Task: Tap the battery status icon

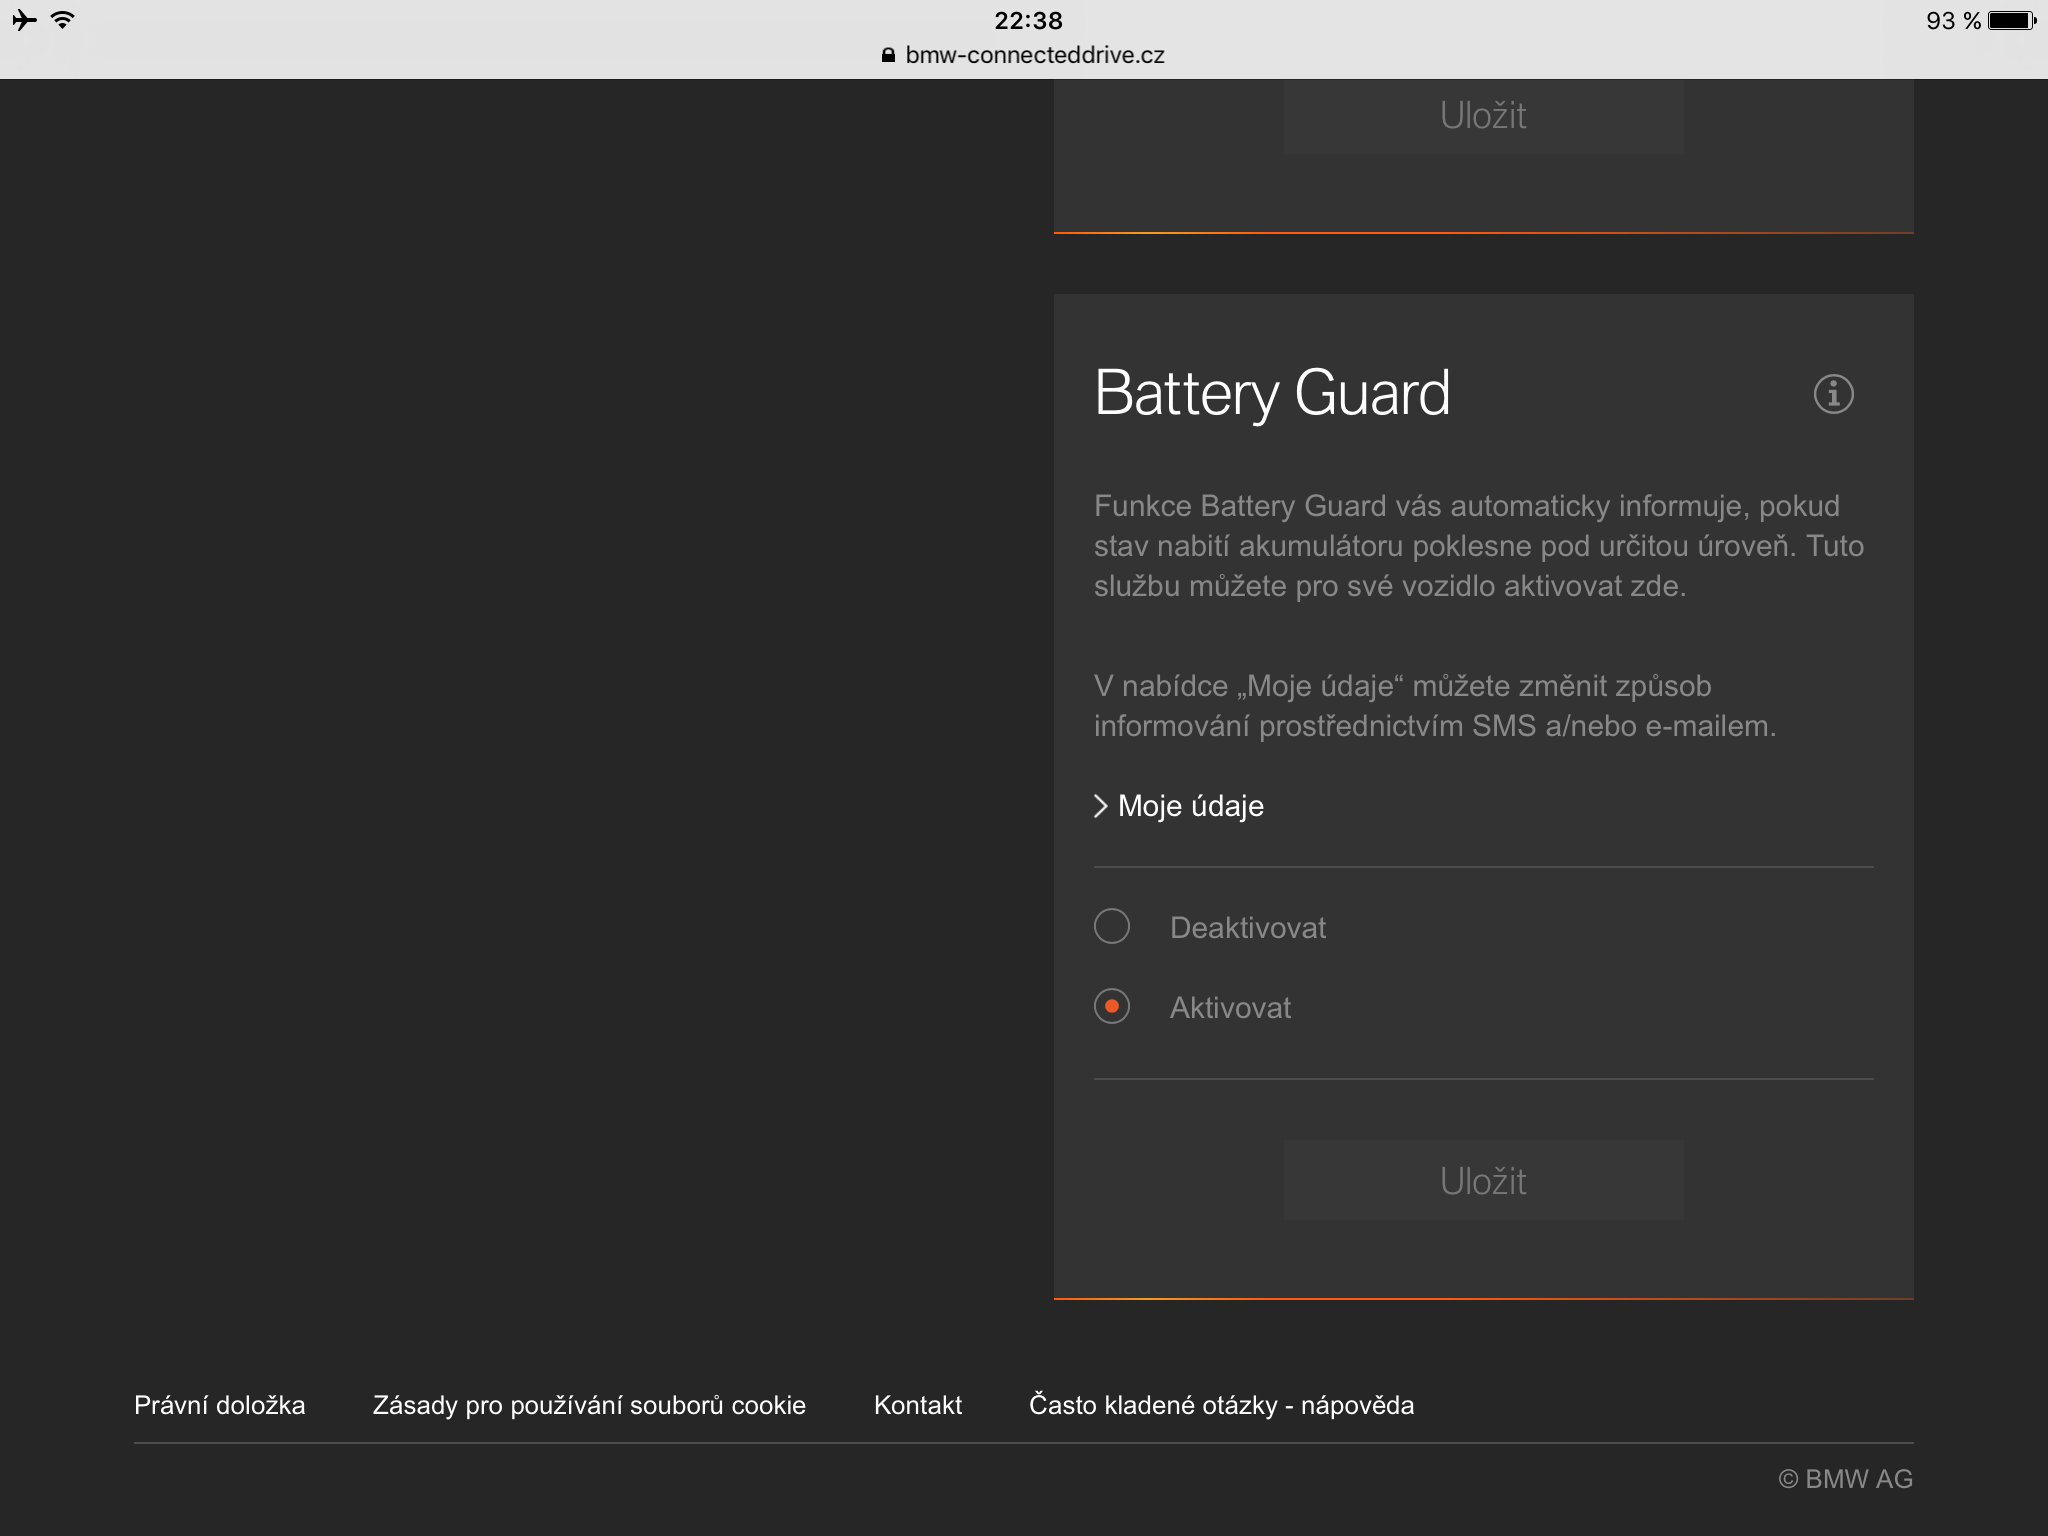Action: coord(2011,20)
